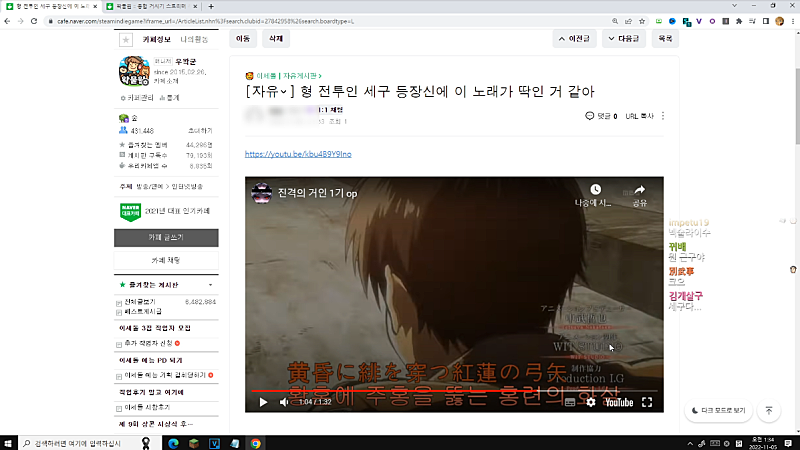This screenshot has height=450, width=800.
Task: Toggle the cafe favorite star box
Action: point(126,39)
